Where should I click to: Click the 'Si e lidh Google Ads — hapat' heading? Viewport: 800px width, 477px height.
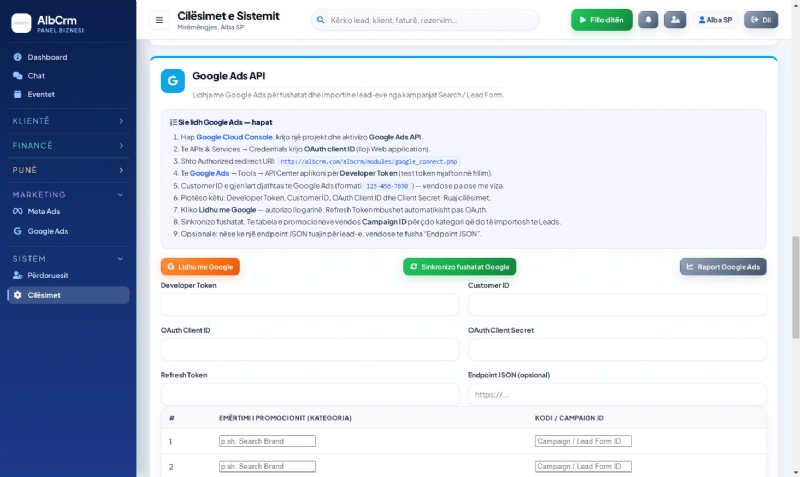[x=221, y=122]
